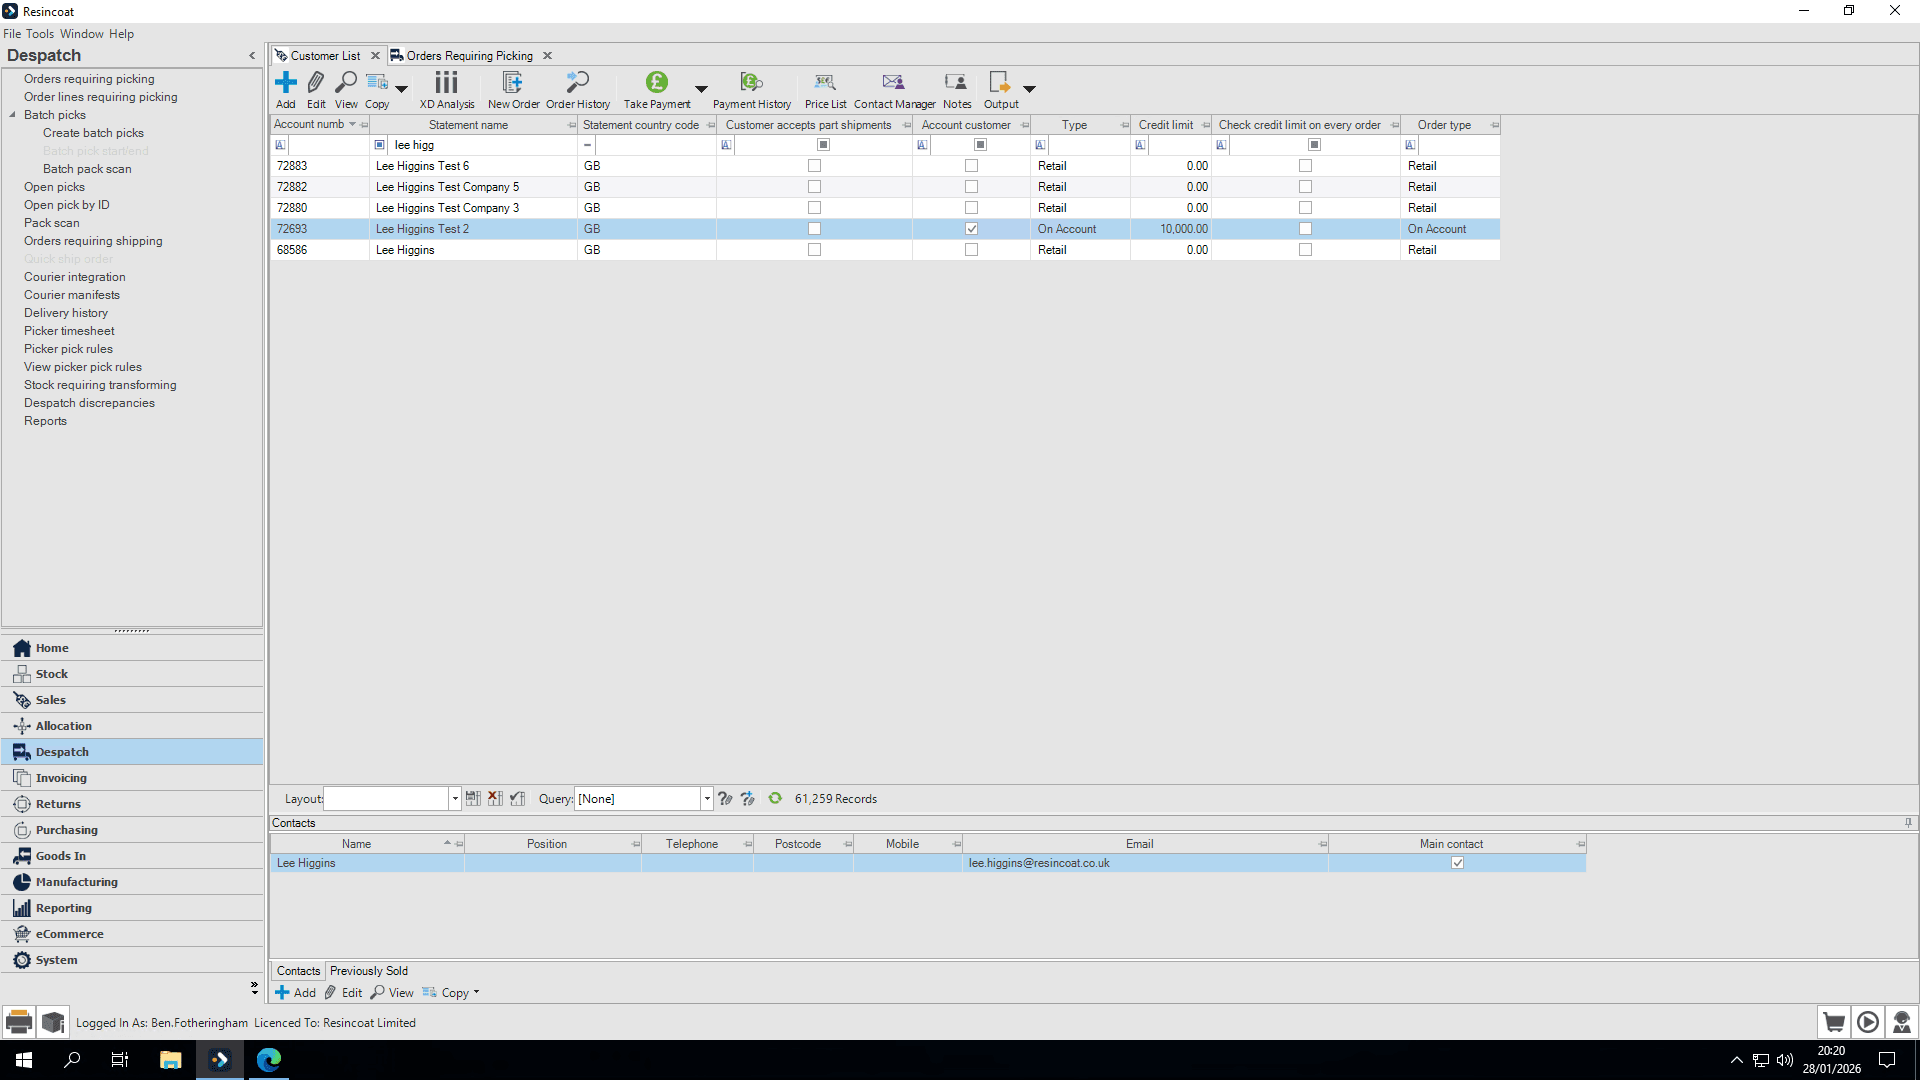Click the Edit pencil toolbar icon
1920x1080 pixels.
(x=316, y=82)
